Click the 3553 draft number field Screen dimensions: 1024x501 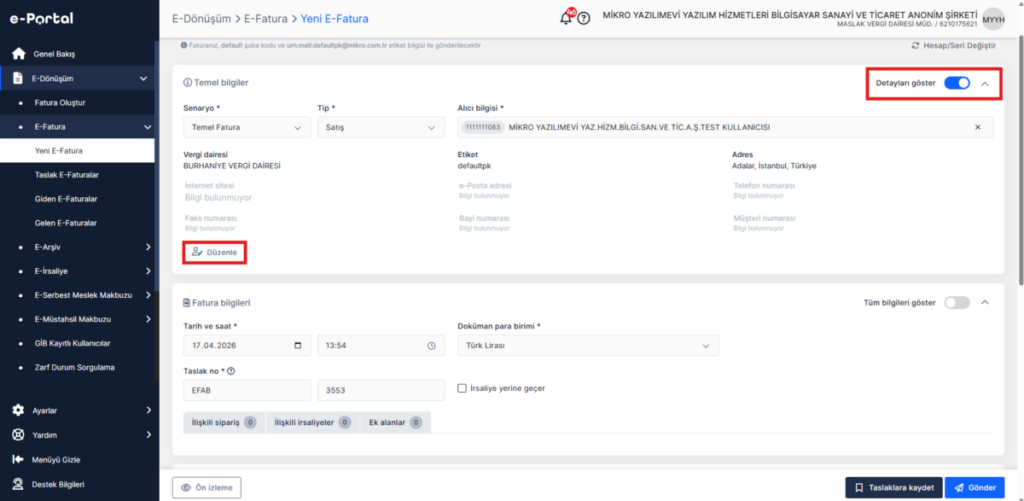point(381,391)
